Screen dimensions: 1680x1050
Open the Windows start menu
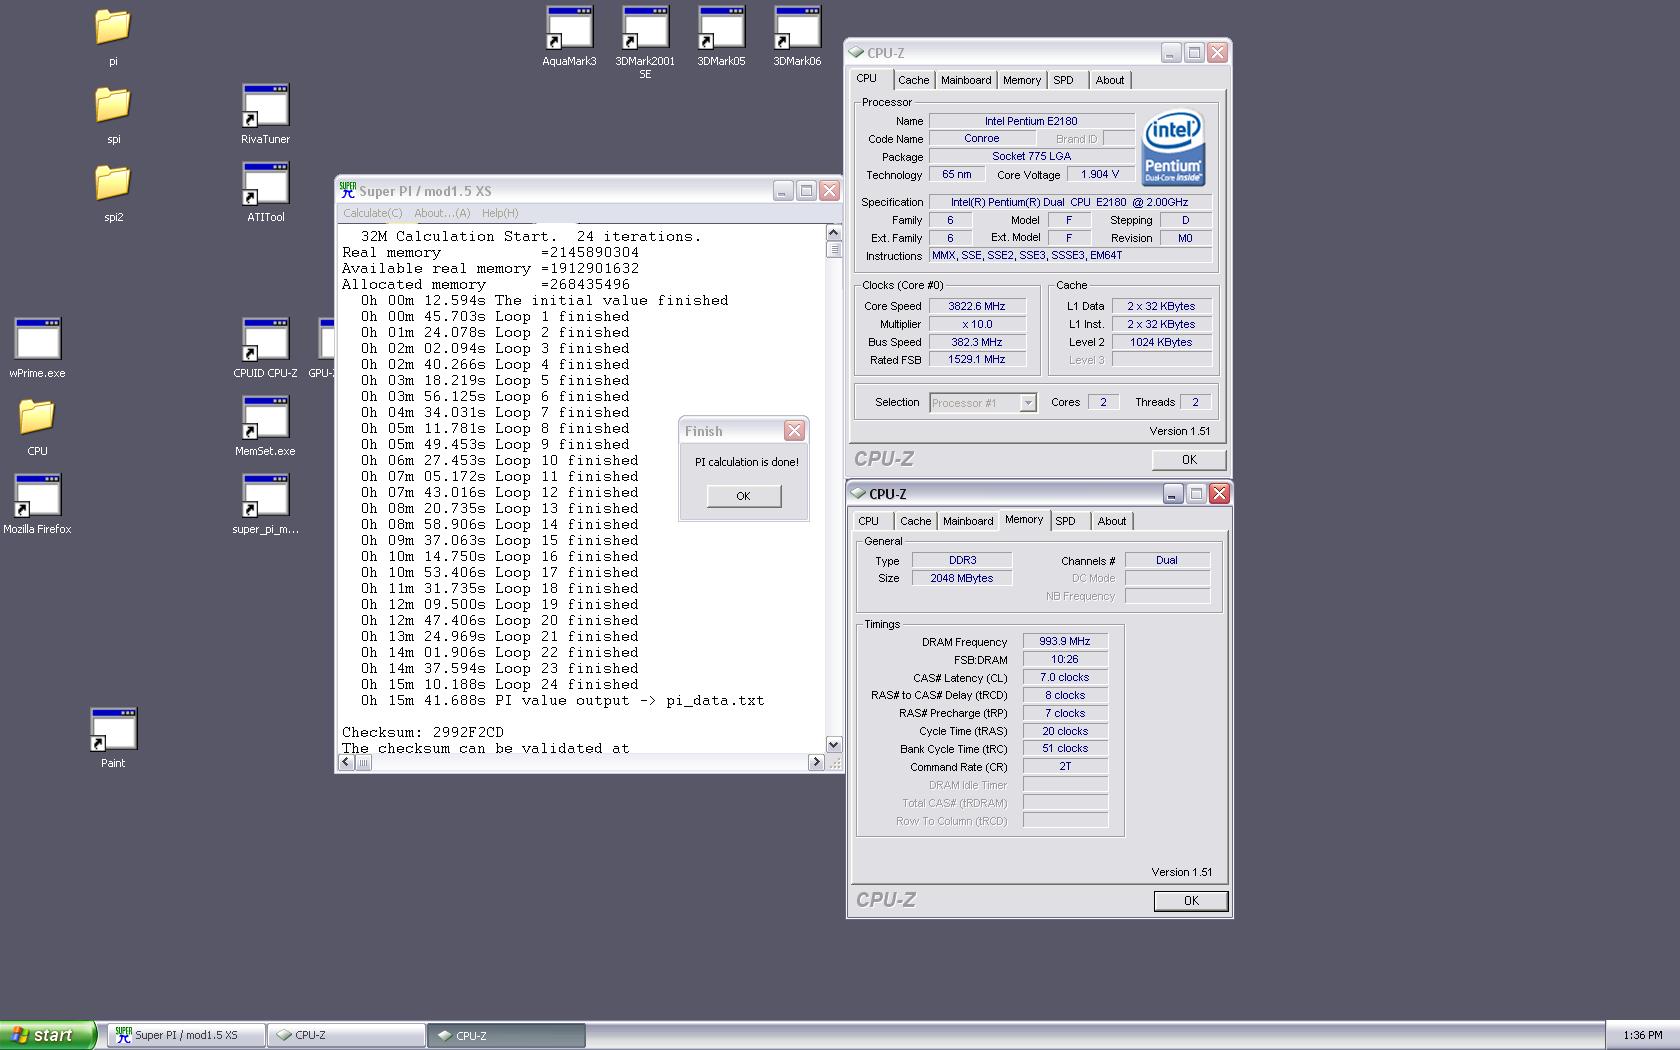tap(48, 1035)
